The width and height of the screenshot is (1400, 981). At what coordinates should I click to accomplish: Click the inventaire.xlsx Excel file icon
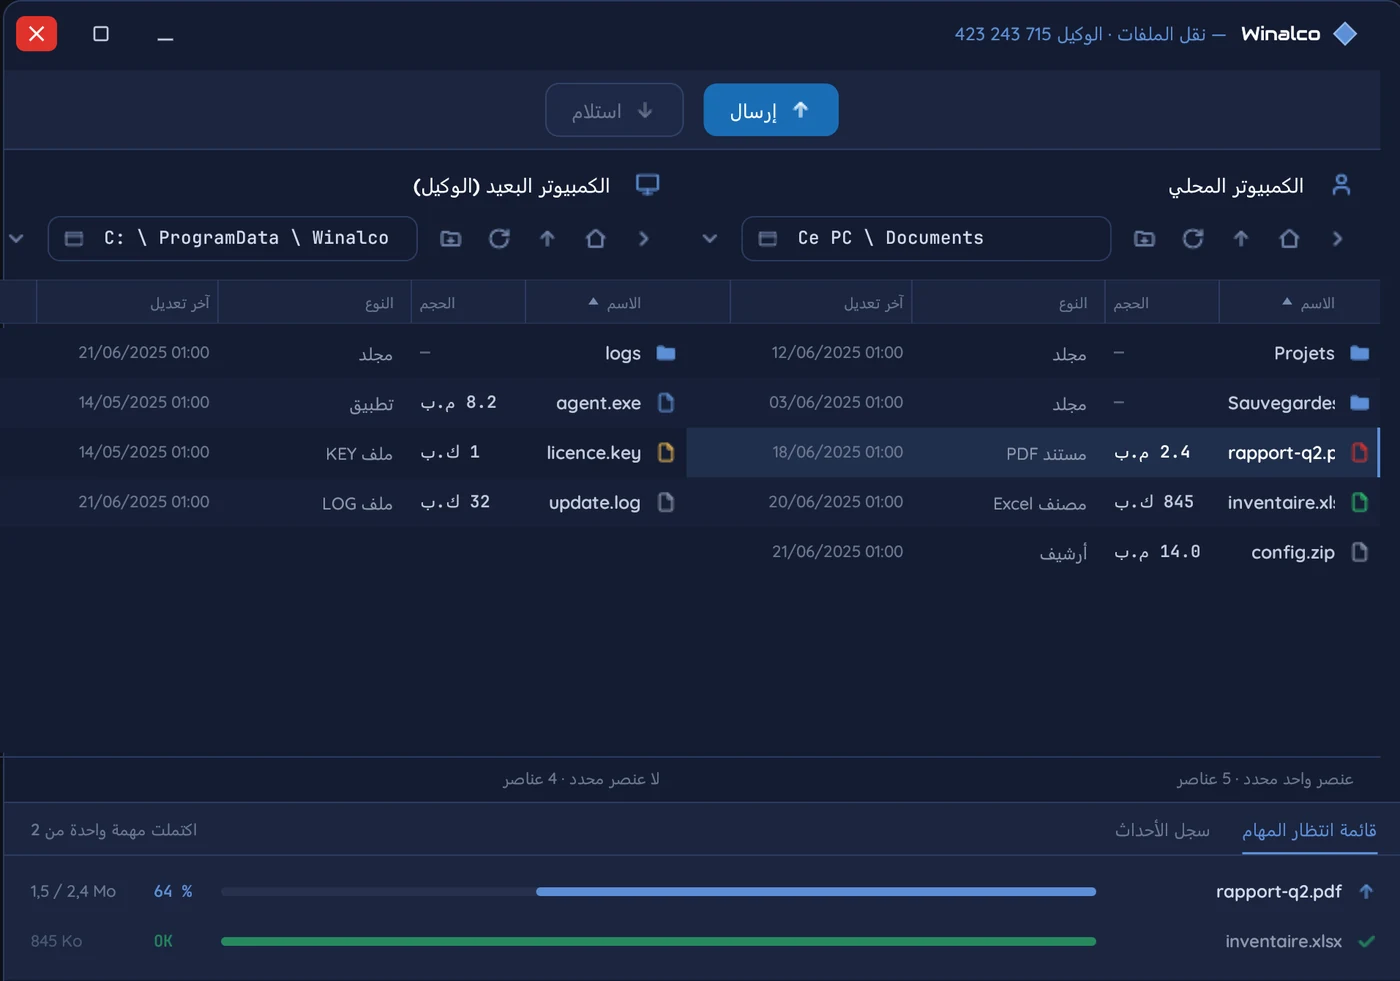tap(1359, 502)
